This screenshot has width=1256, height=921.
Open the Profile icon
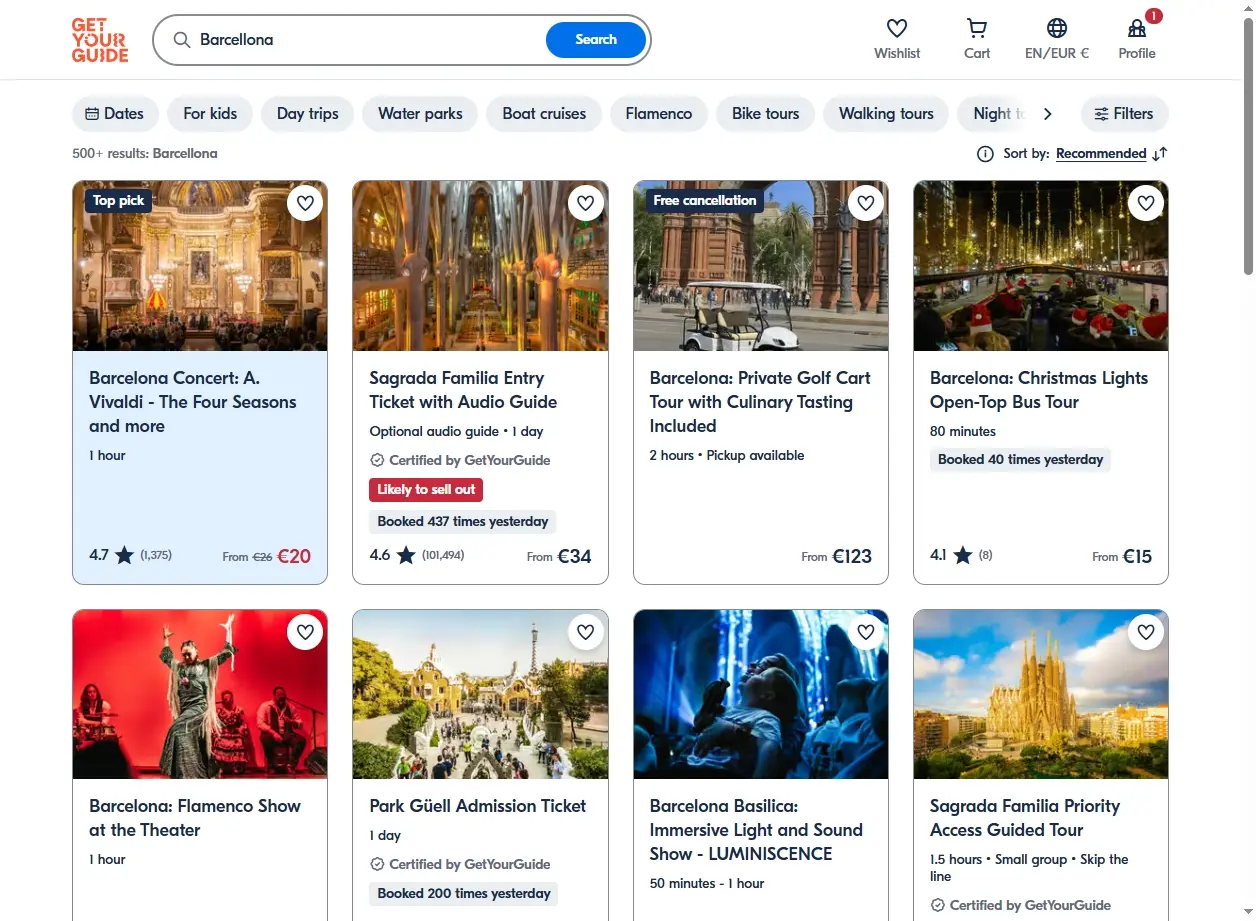point(1137,28)
